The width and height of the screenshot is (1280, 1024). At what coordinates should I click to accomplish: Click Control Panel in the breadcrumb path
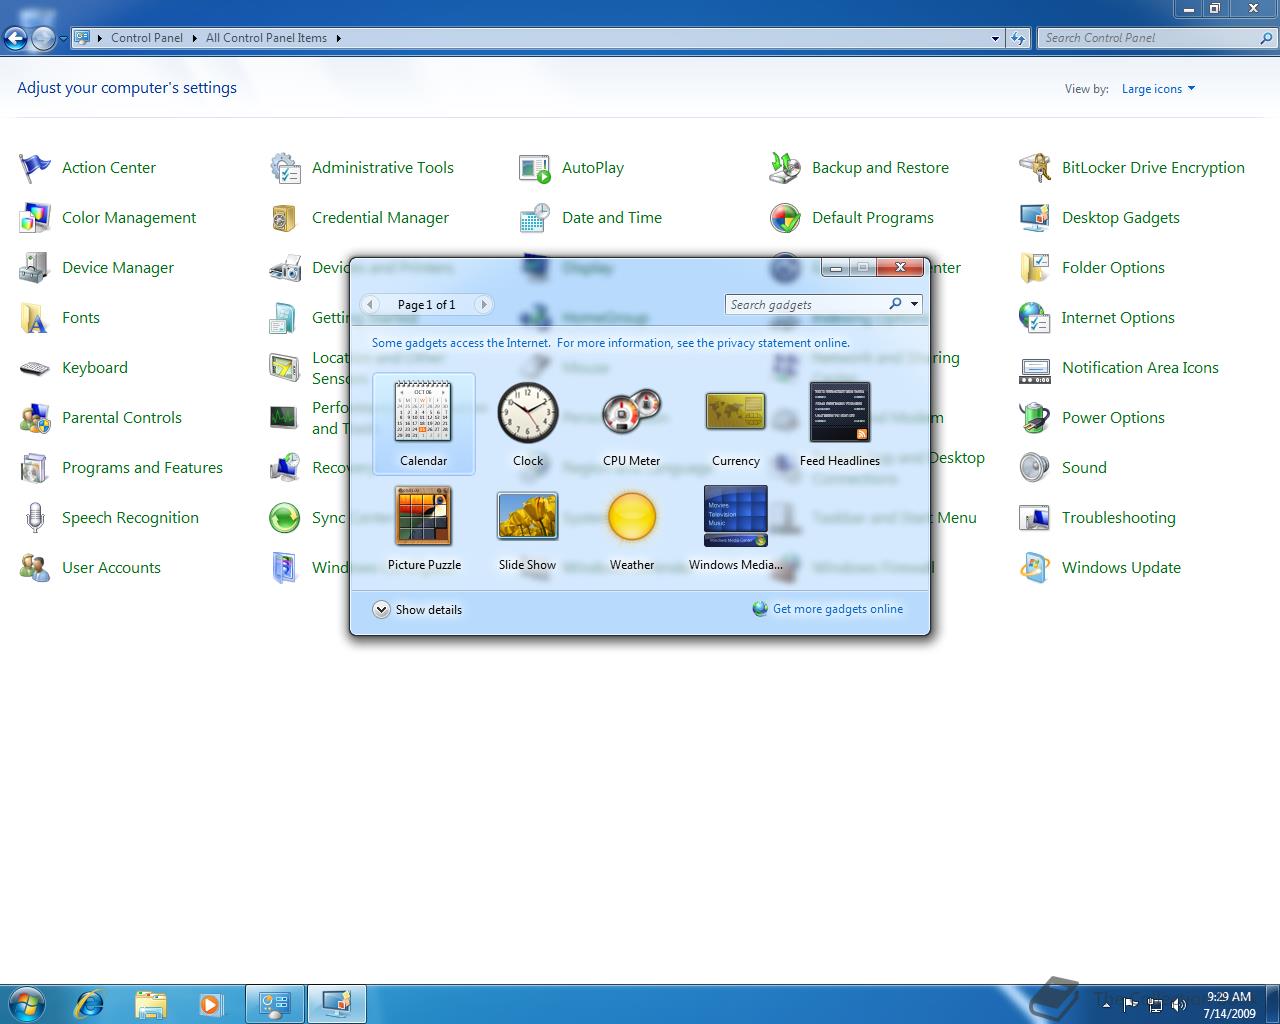147,38
